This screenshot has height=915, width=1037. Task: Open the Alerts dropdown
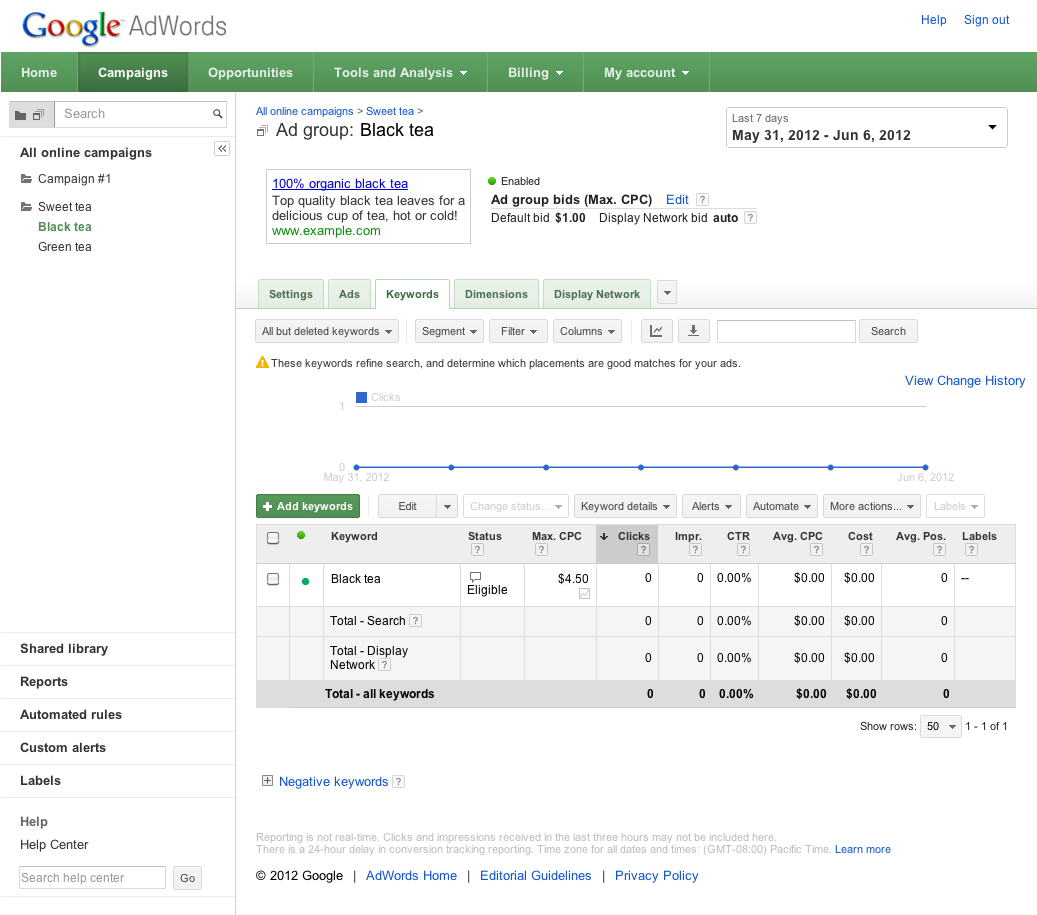[712, 506]
